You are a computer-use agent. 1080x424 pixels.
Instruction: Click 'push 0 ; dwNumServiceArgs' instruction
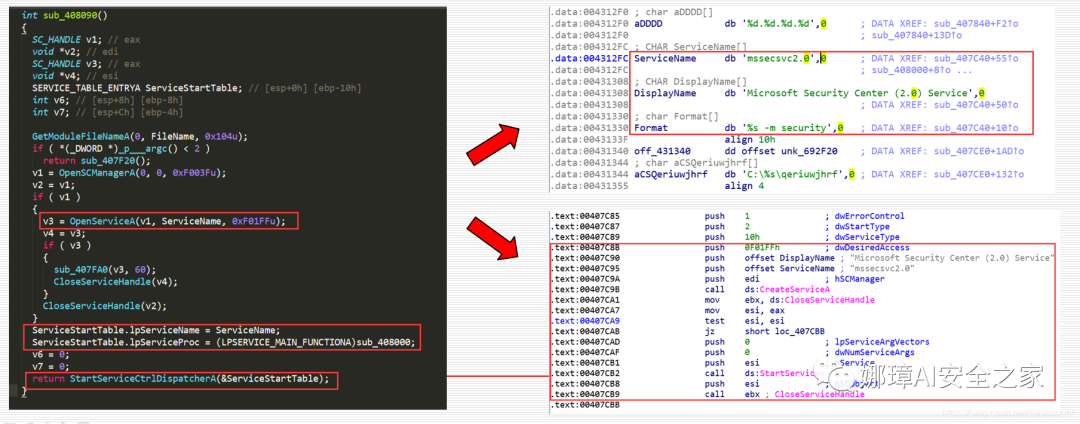811,352
